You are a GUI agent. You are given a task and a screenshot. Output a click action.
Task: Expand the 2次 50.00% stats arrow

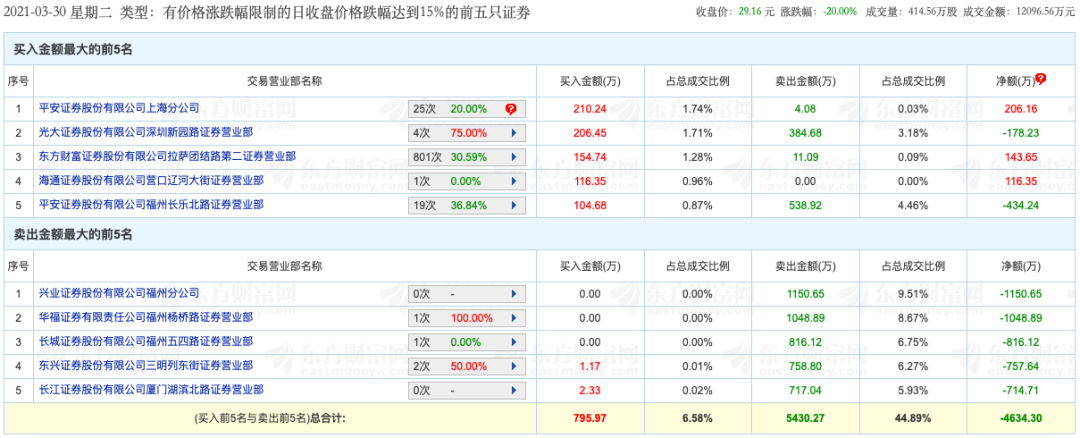coord(513,366)
